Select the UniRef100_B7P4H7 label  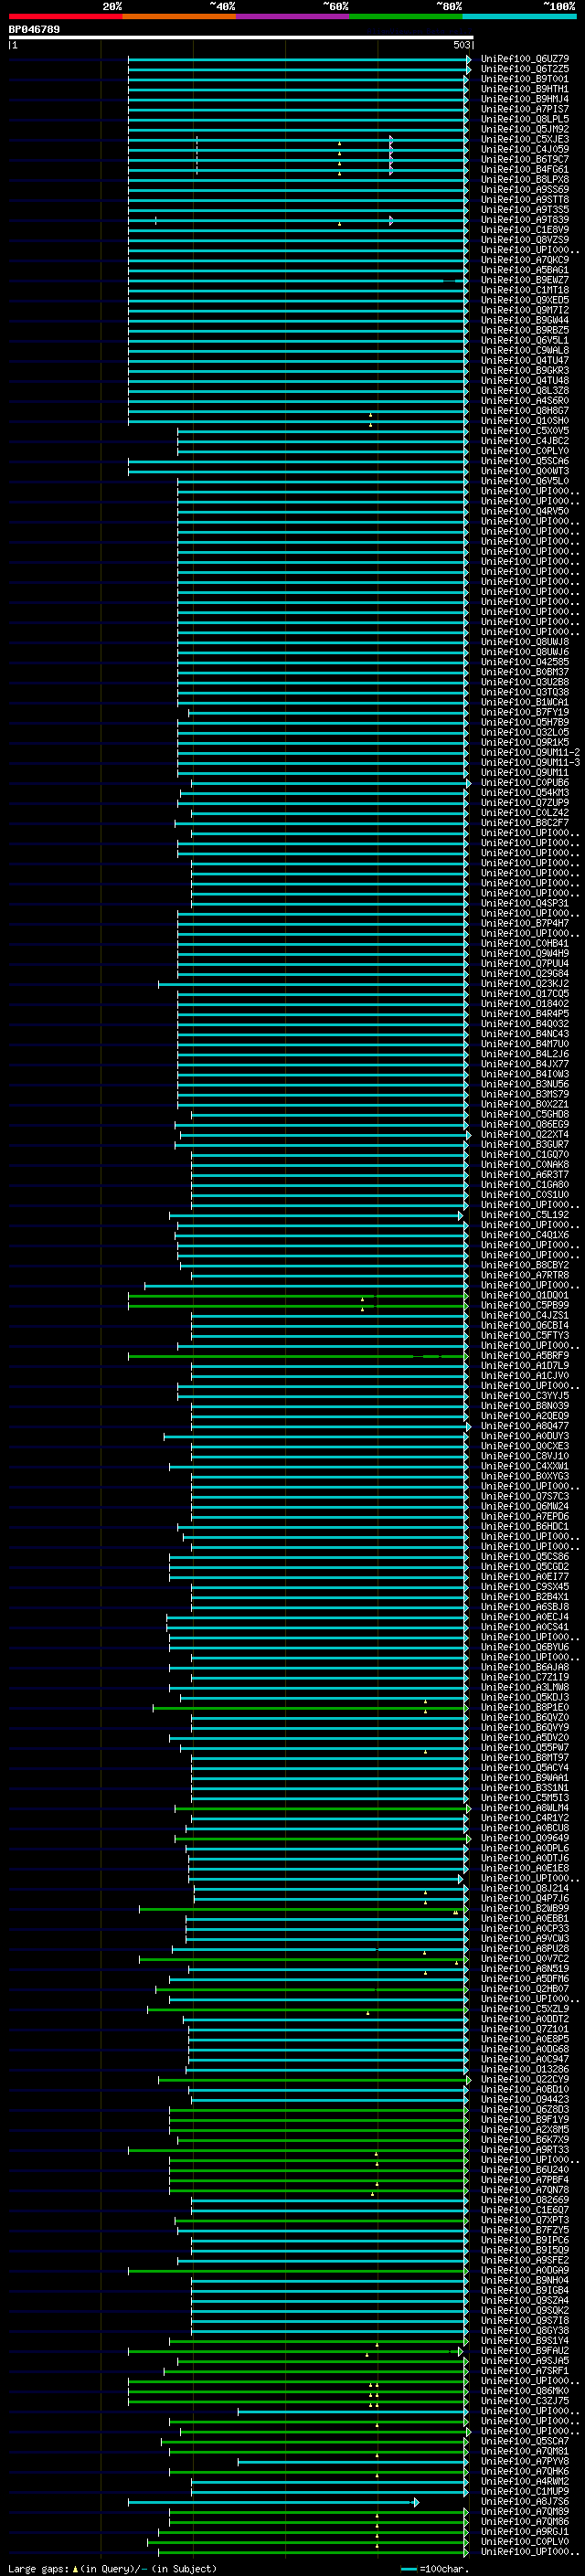tap(525, 923)
